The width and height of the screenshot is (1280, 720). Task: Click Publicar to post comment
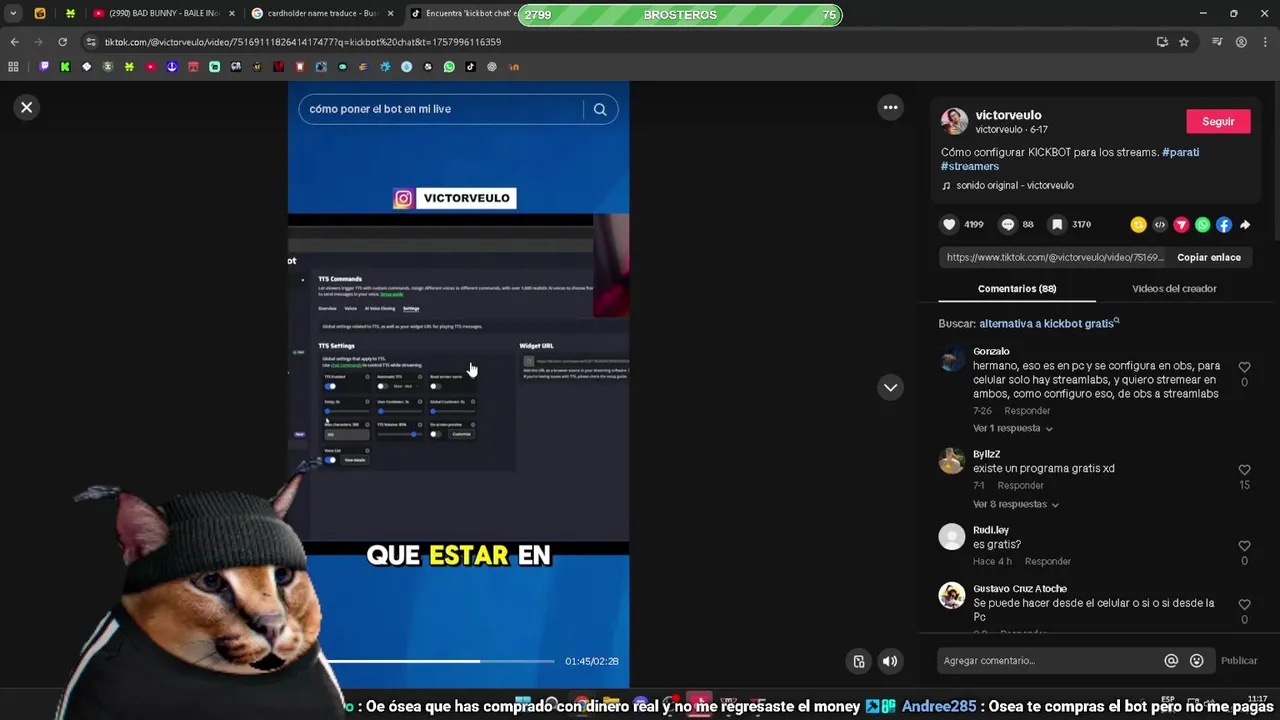coord(1239,661)
